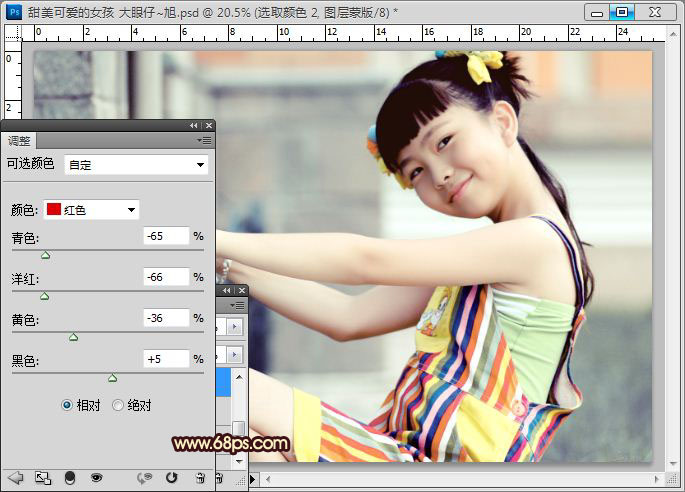
Task: Close the adjustments panel with X button
Action: (x=209, y=126)
